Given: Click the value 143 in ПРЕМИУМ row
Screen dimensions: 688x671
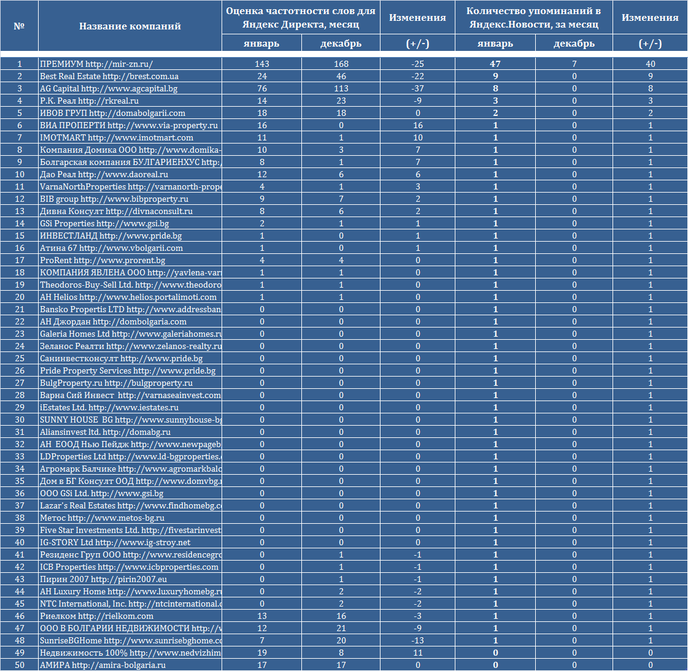Looking at the screenshot, I should (x=262, y=64).
